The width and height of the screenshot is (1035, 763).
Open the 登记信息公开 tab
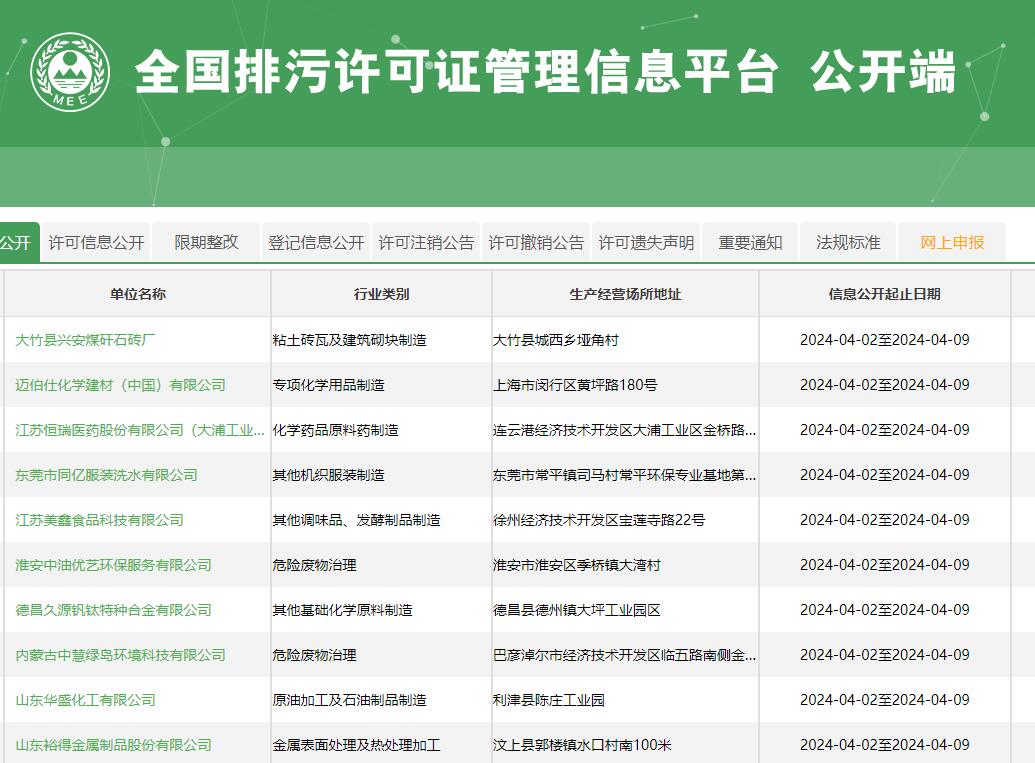316,242
